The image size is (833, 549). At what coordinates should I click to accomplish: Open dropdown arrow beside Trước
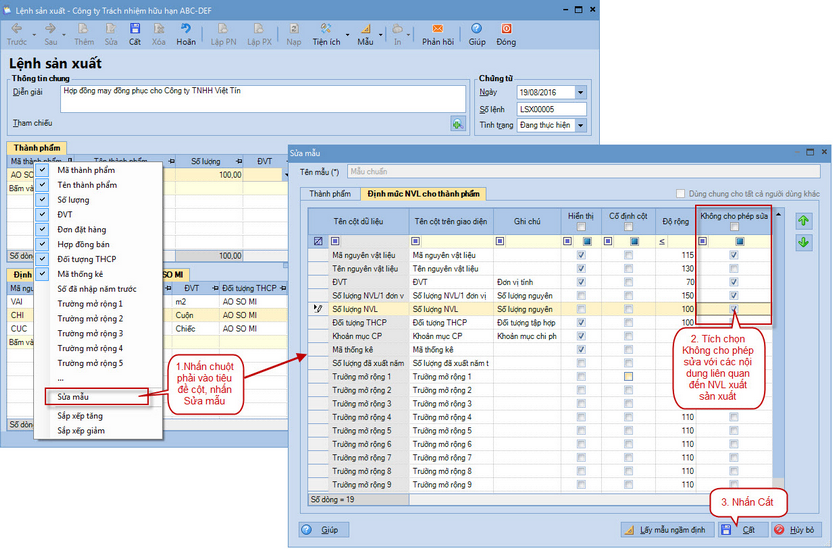pos(34,35)
